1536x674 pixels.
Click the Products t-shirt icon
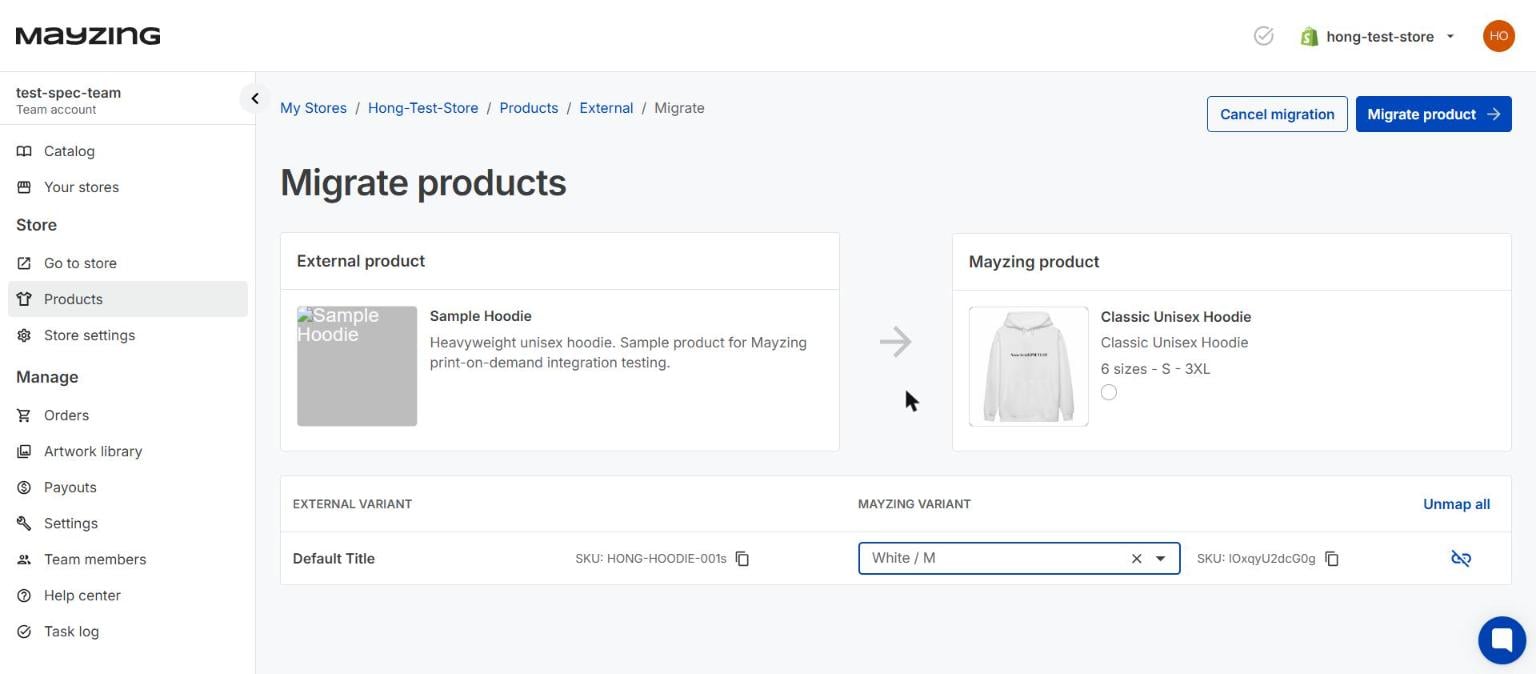(24, 299)
